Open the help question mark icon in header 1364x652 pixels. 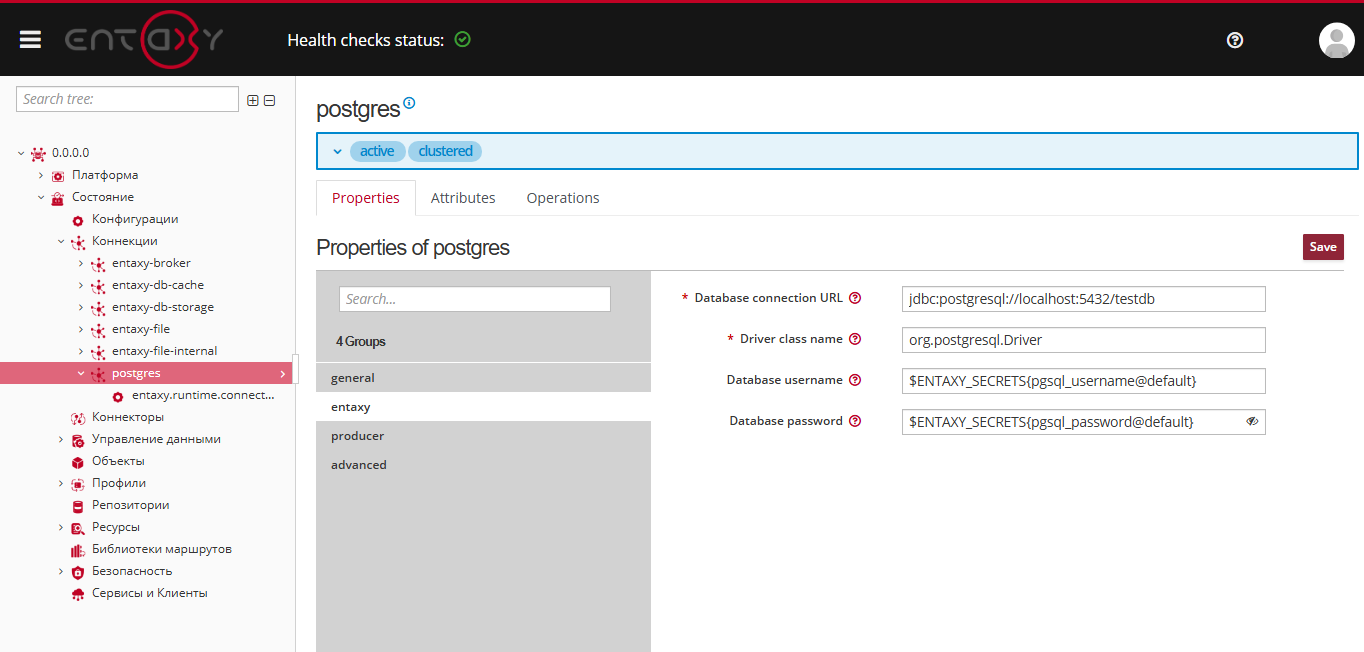point(1235,40)
